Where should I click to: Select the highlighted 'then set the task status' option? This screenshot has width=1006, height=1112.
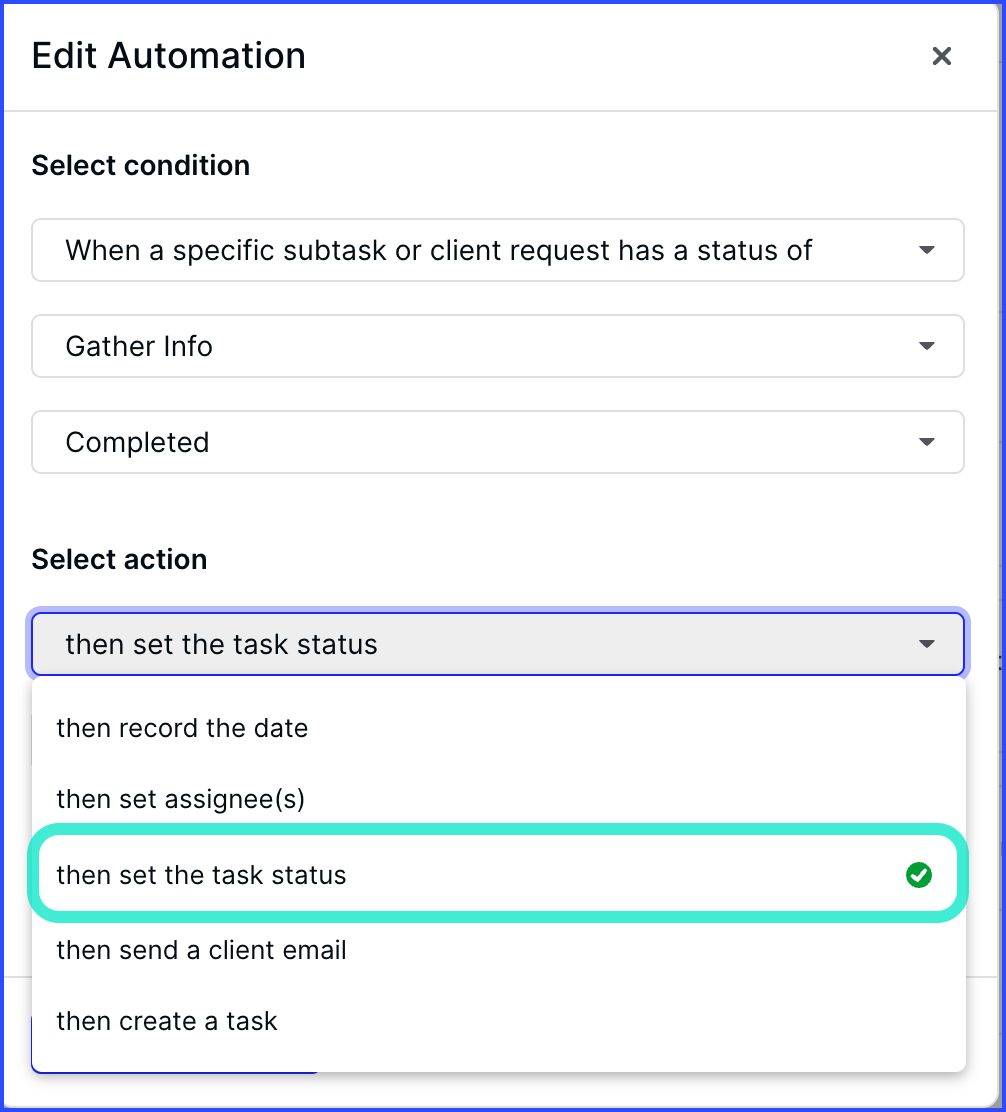(x=498, y=874)
